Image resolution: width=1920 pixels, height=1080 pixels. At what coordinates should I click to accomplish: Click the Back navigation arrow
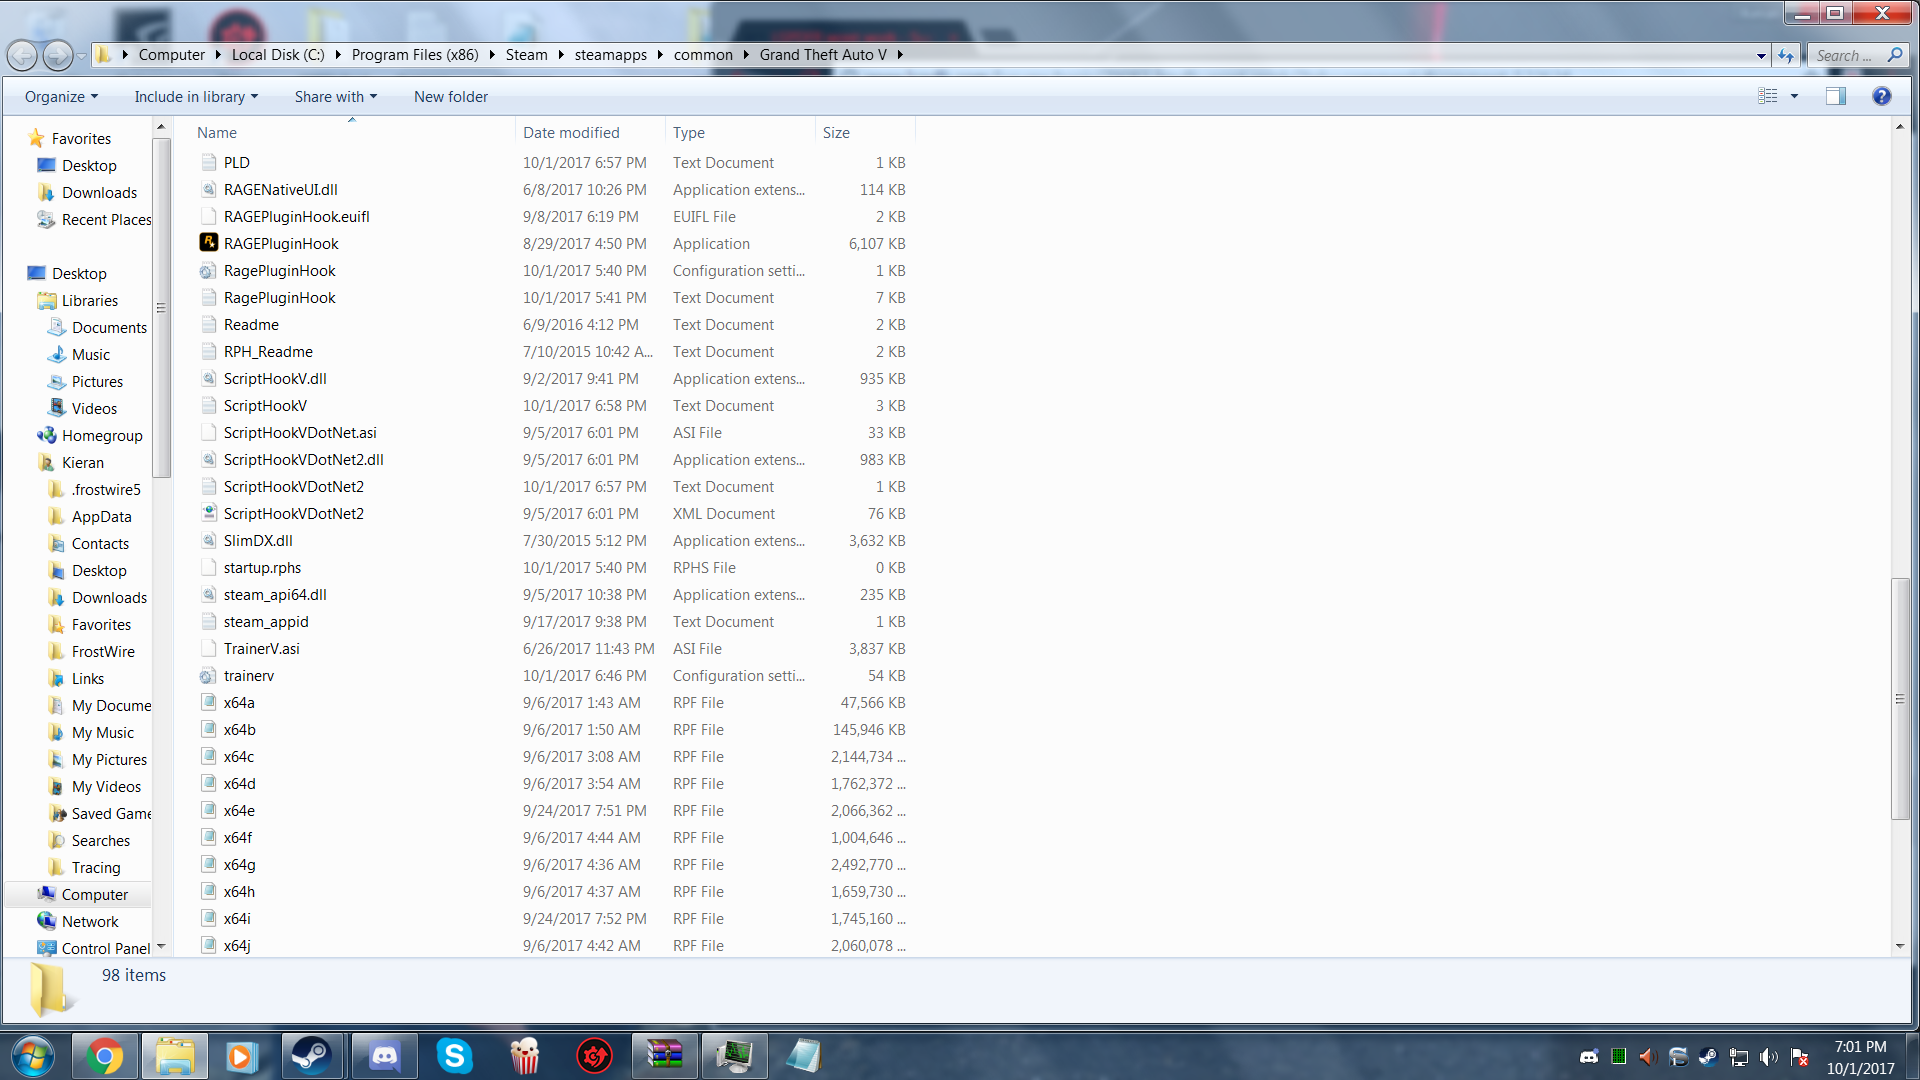click(x=22, y=55)
